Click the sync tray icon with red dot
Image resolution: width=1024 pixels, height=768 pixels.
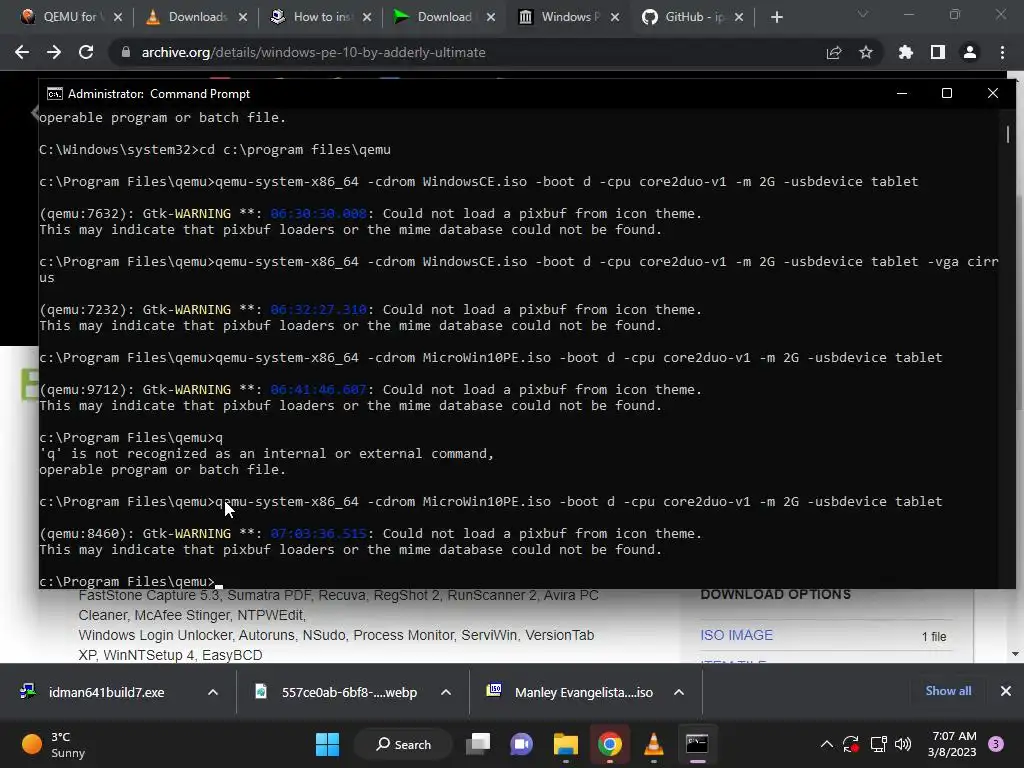pos(851,744)
